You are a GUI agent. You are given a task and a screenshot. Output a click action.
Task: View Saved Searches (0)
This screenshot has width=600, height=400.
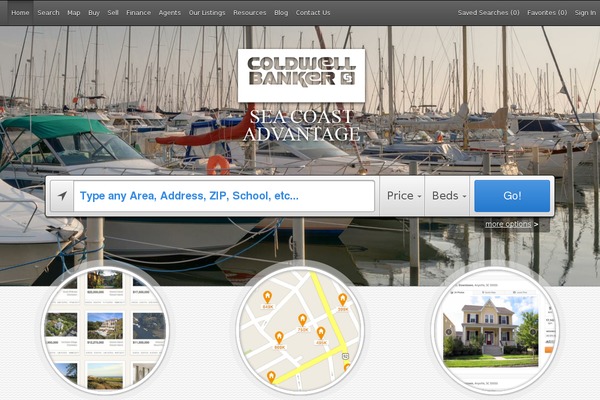point(488,13)
